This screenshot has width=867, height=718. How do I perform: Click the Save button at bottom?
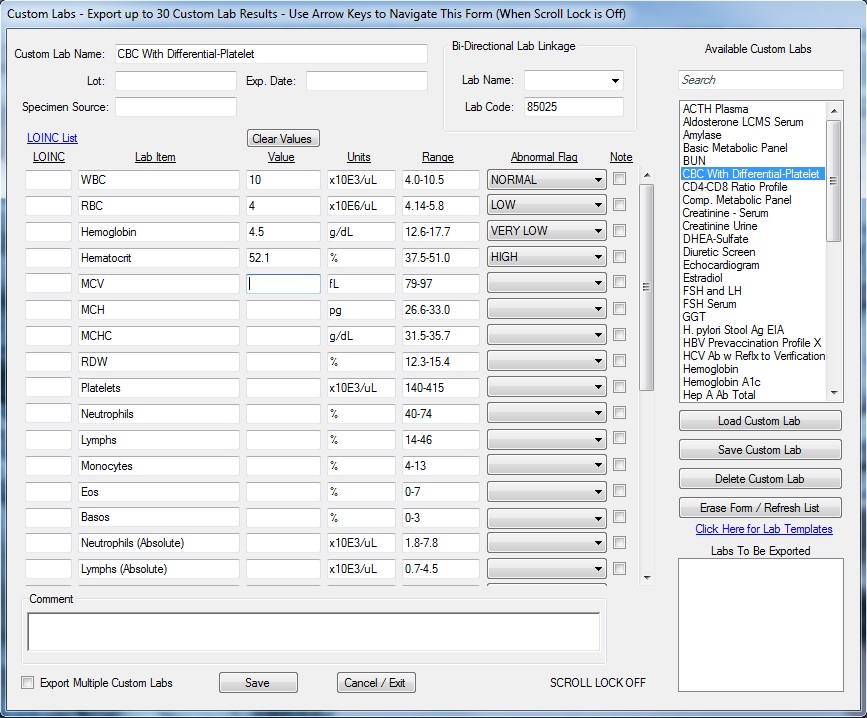click(x=258, y=683)
